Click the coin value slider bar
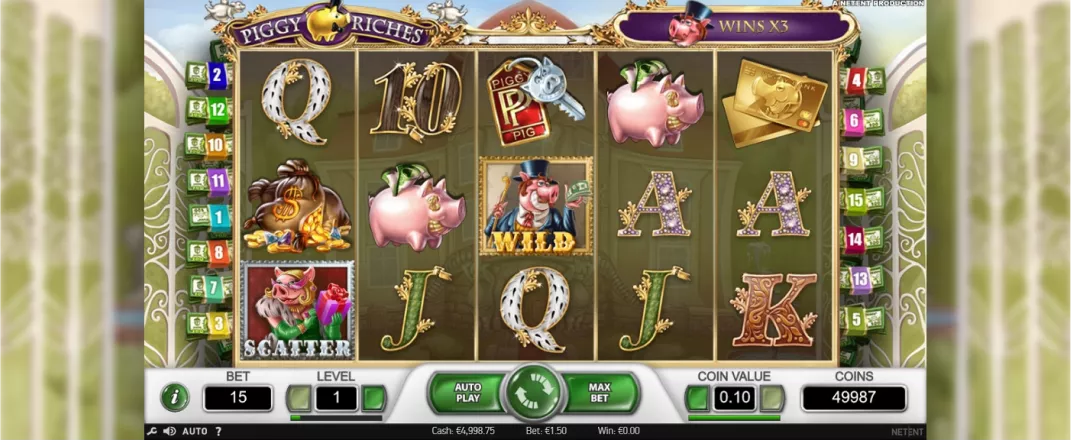 pyautogui.click(x=734, y=418)
